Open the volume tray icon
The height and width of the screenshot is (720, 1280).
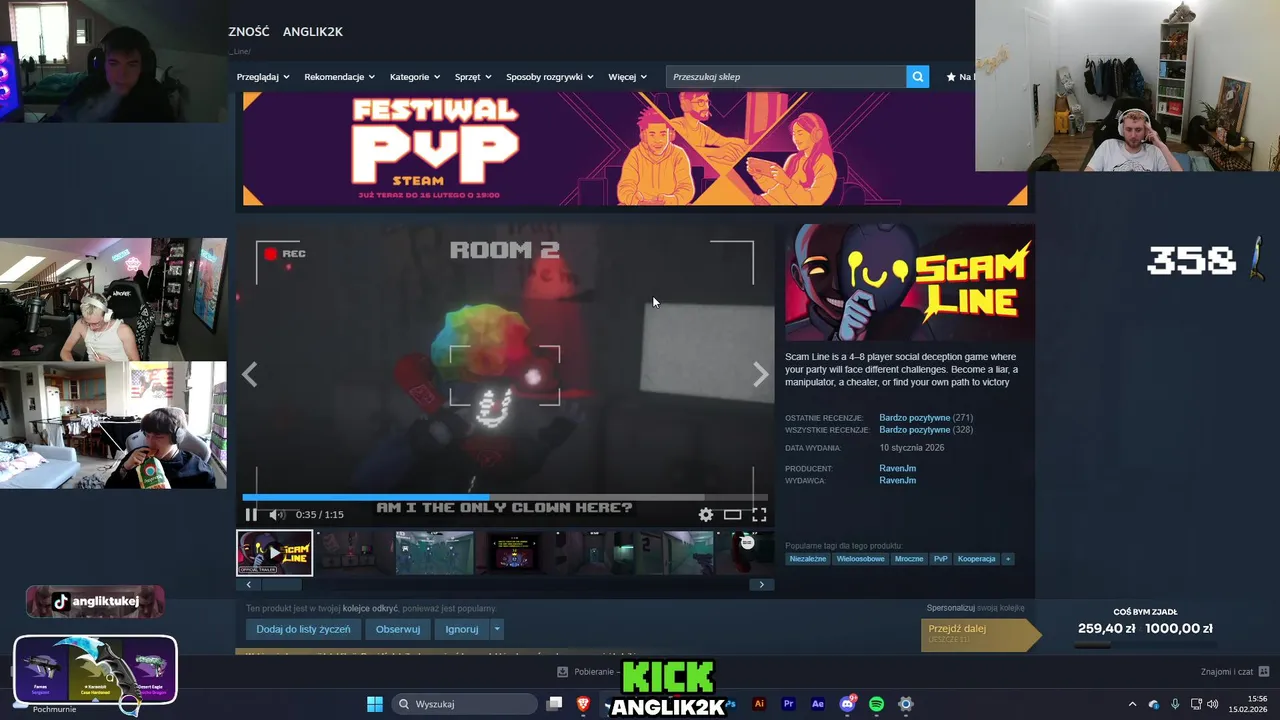coord(1213,704)
